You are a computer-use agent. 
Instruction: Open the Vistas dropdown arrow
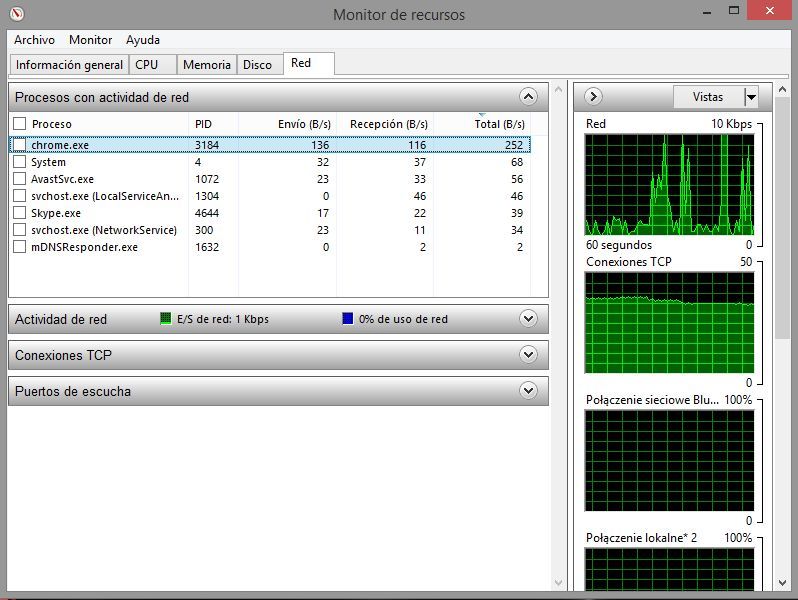pyautogui.click(x=751, y=97)
